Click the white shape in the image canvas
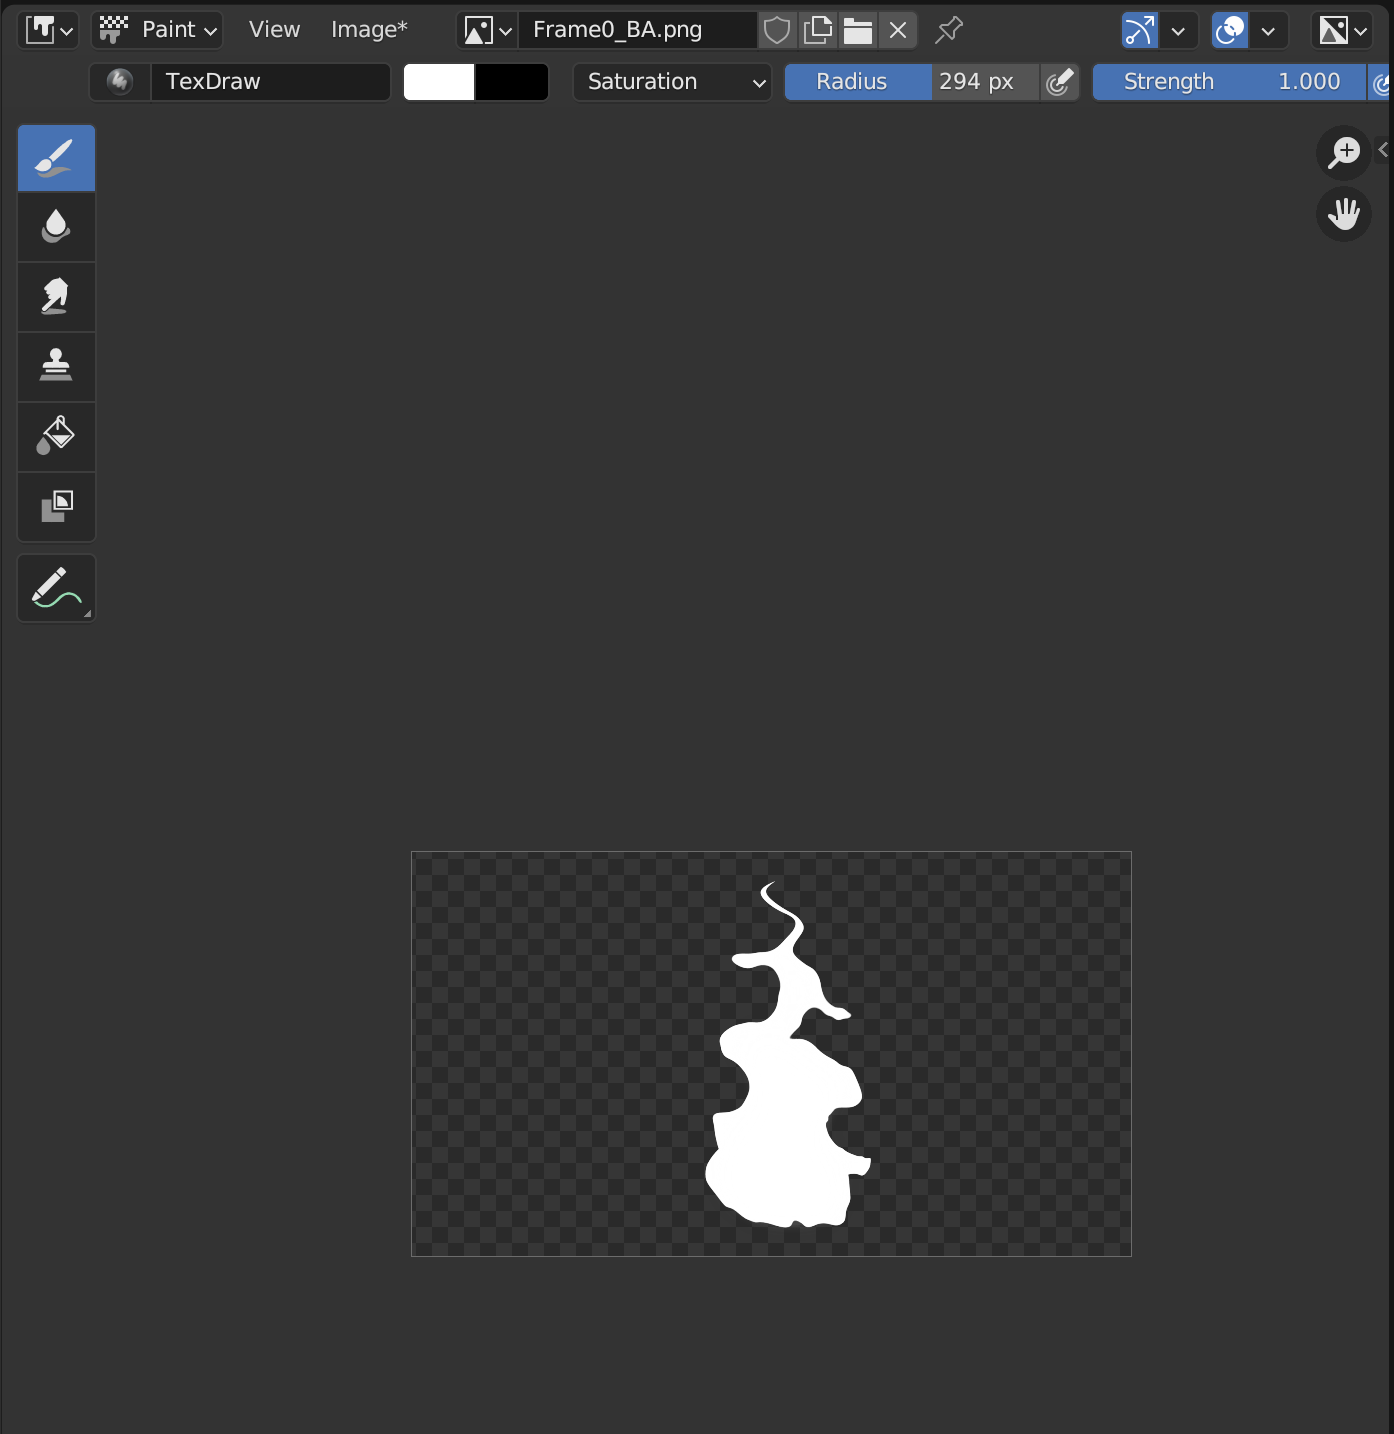 tap(790, 1120)
